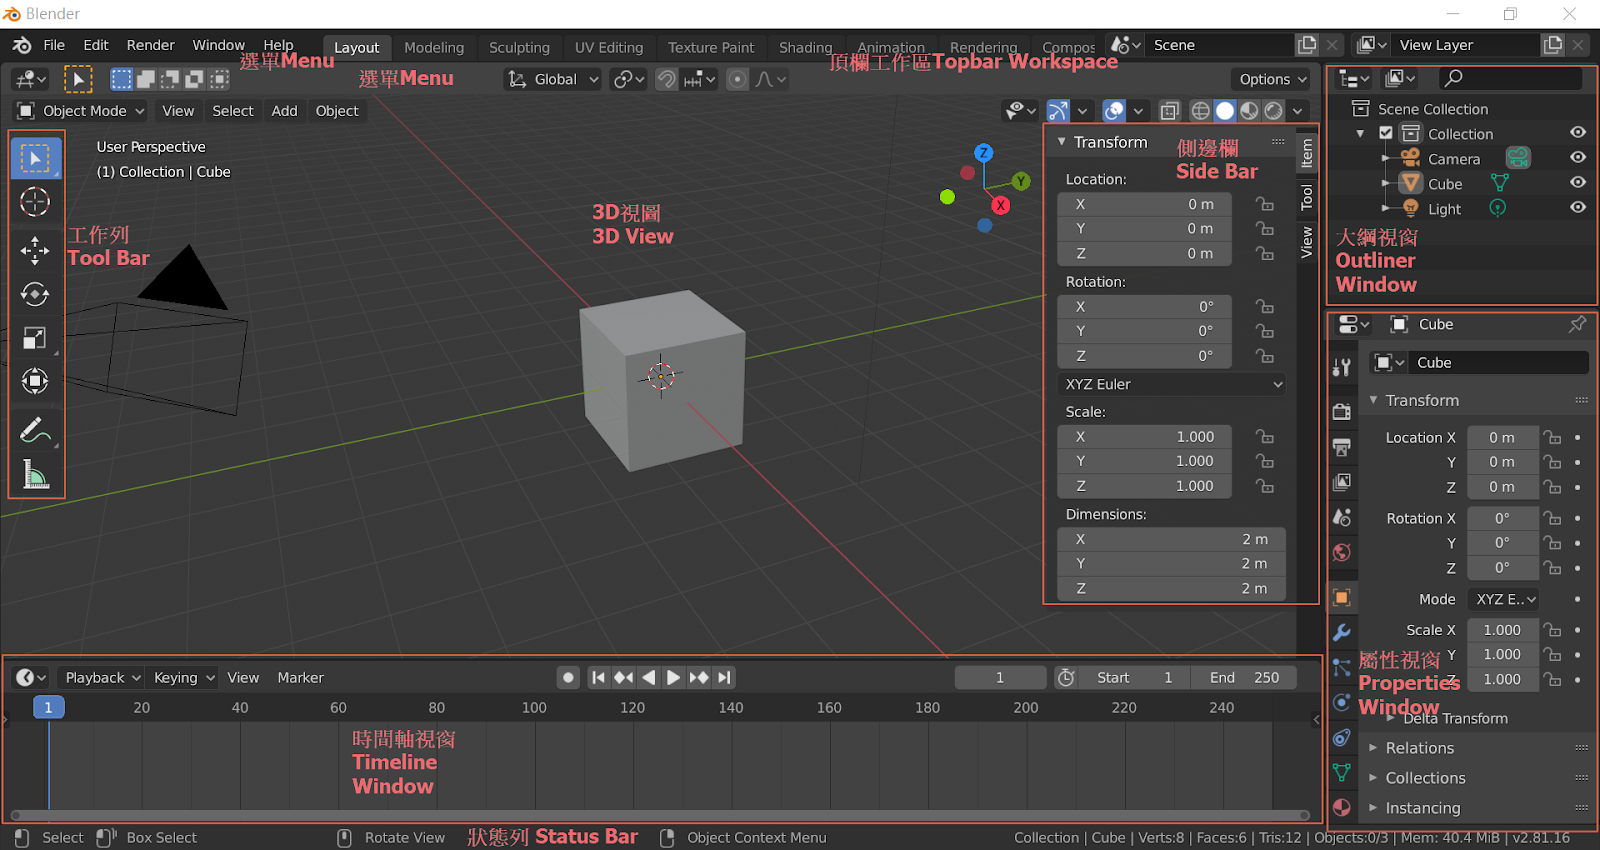This screenshot has height=850, width=1600.
Task: Open the Add menu in viewport
Action: (284, 111)
